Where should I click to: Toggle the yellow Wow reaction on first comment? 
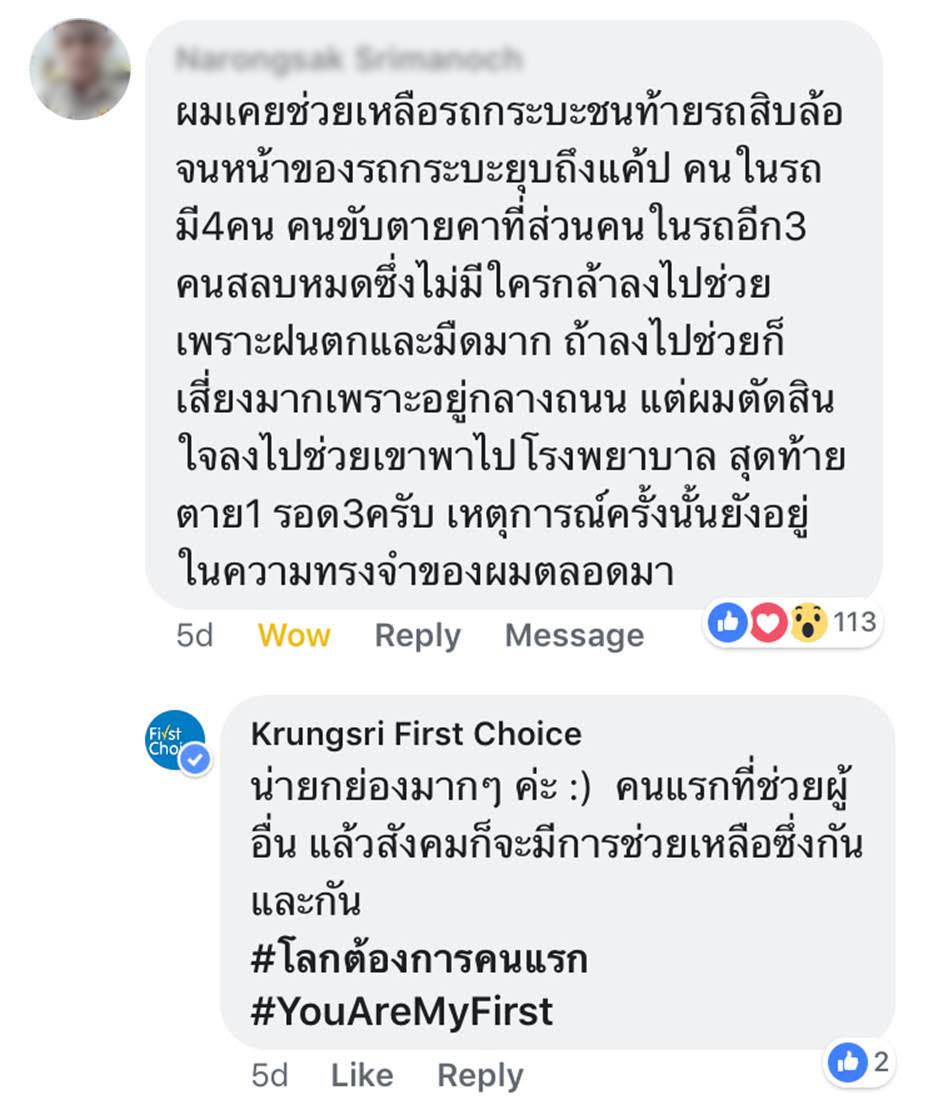(x=294, y=635)
